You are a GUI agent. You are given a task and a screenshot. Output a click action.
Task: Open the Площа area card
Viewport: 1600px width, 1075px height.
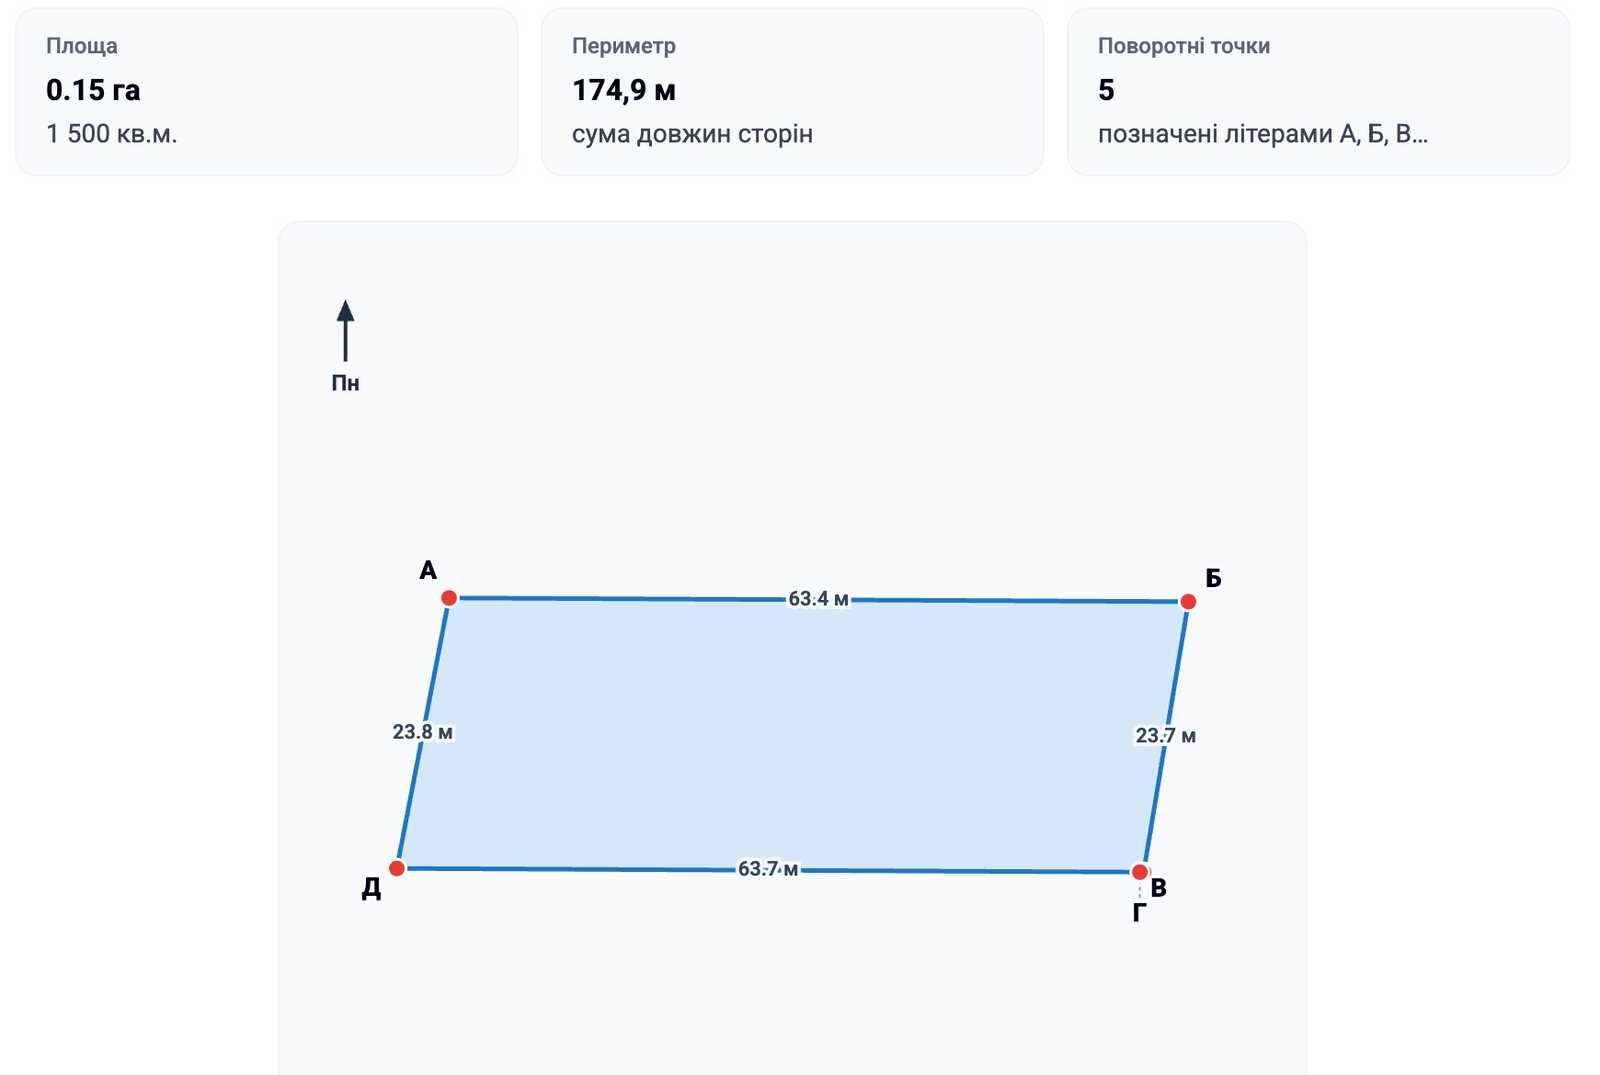pos(266,92)
